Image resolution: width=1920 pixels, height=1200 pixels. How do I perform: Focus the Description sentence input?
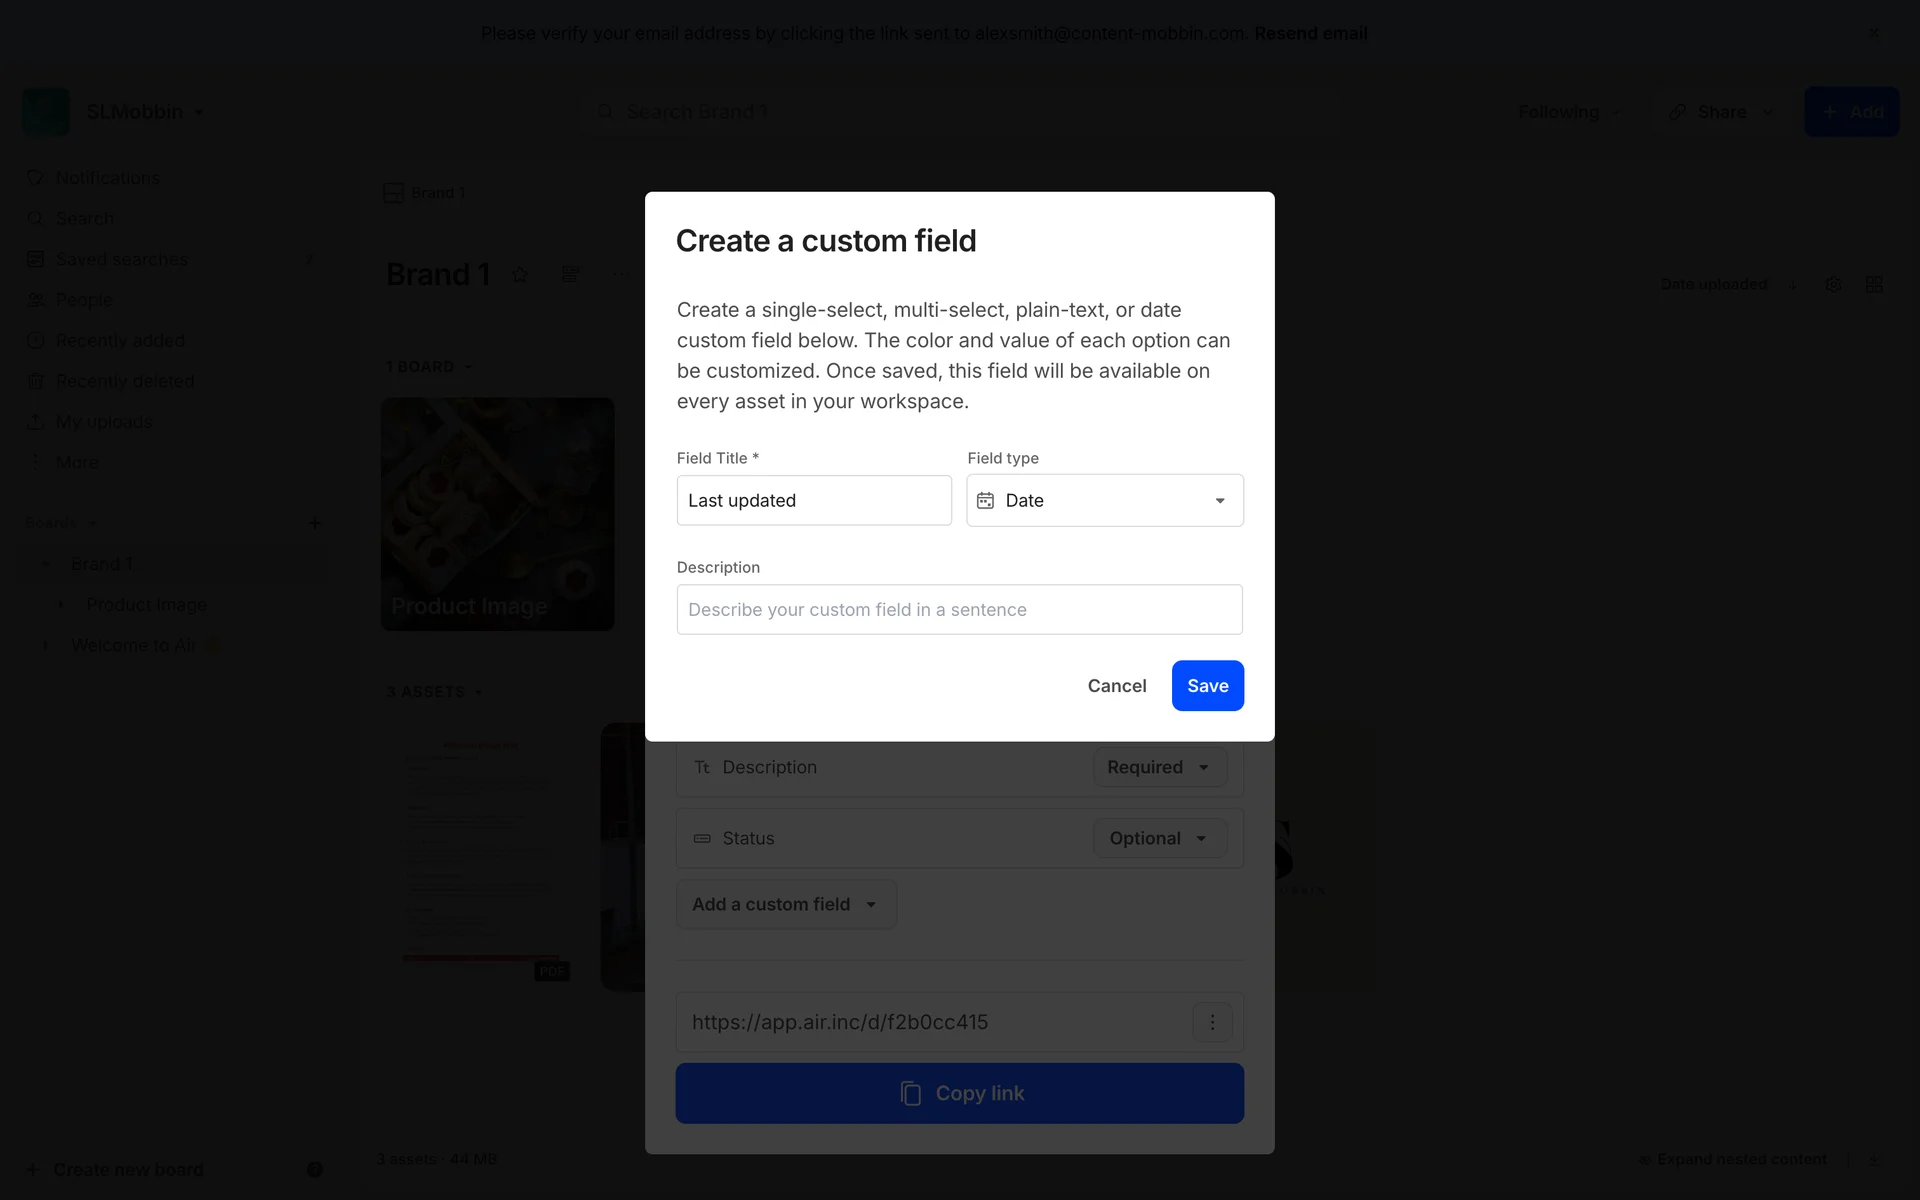(x=959, y=610)
